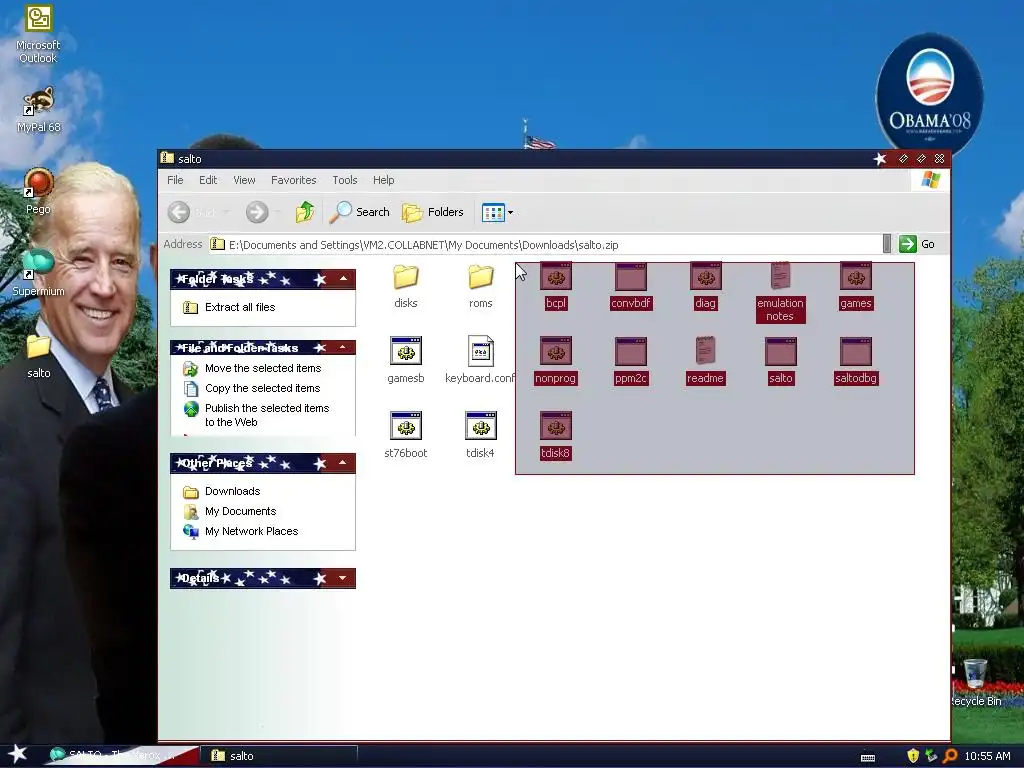This screenshot has height=768, width=1024.
Task: Click the Forward navigation arrow
Action: click(x=257, y=212)
